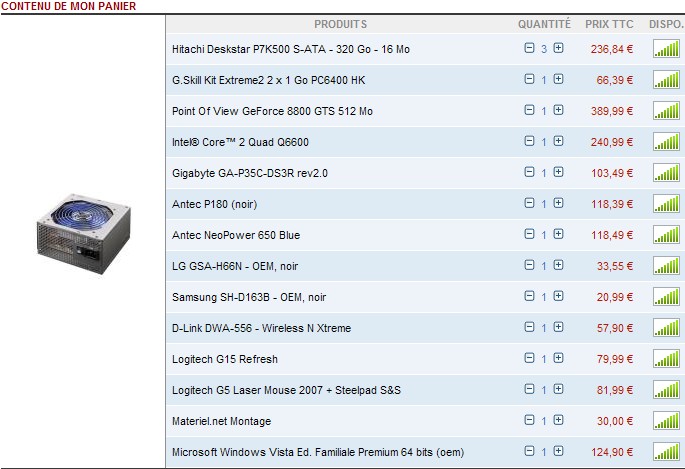
Task: Reduce Logitech G5 Laser Mouse quantity
Action: 529,389
